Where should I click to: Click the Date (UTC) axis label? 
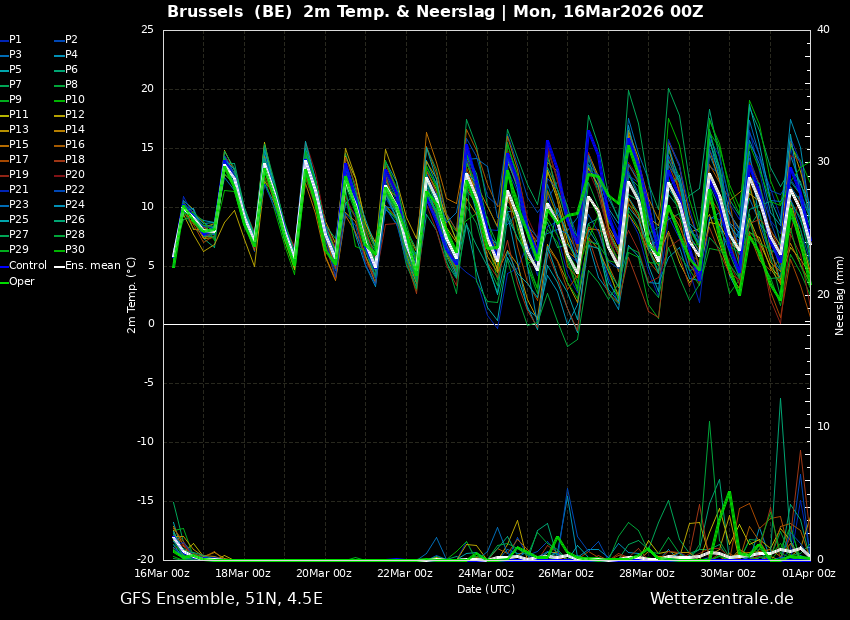tap(486, 589)
